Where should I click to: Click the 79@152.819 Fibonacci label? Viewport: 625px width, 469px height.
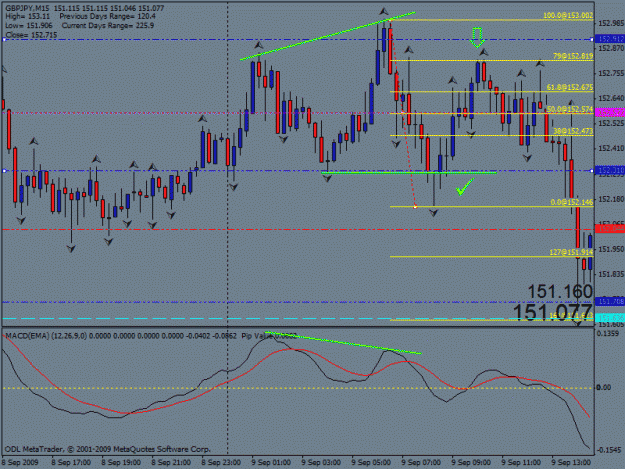pyautogui.click(x=573, y=56)
